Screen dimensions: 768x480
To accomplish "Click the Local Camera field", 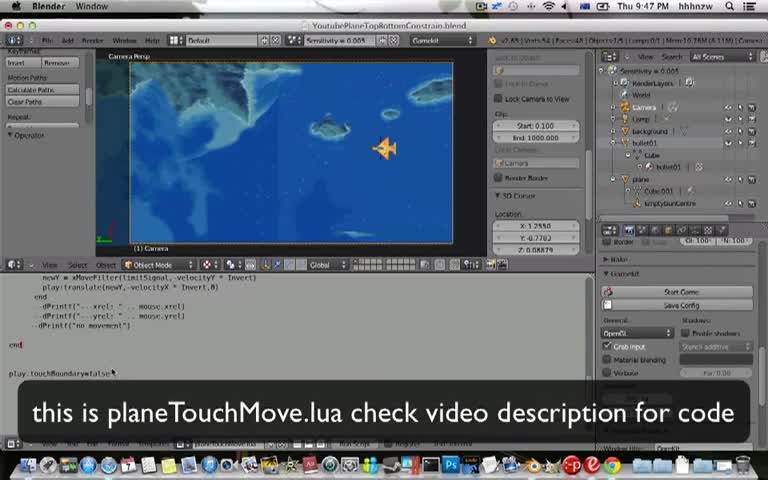I will coord(536,163).
